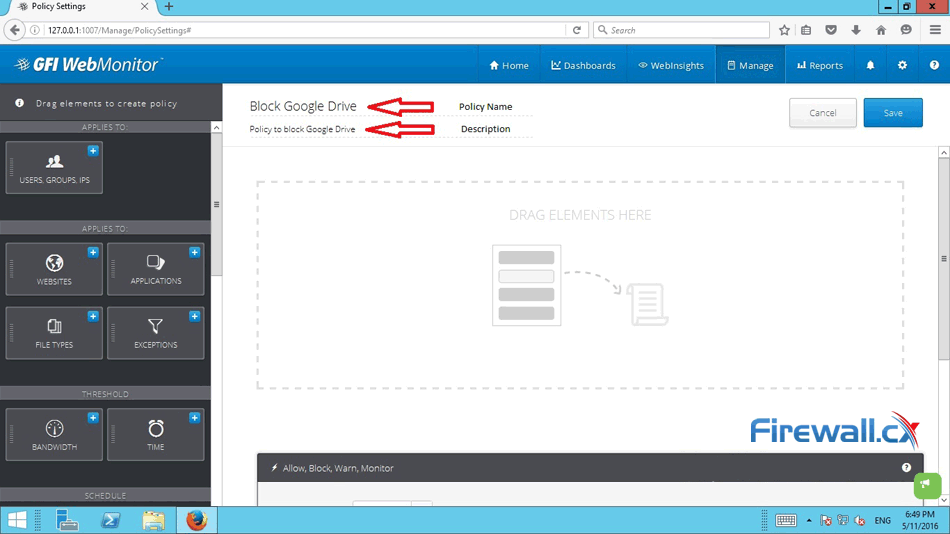Screen dimensions: 950x534
Task: Click the plus on Bandwidth tile
Action: [x=93, y=418]
